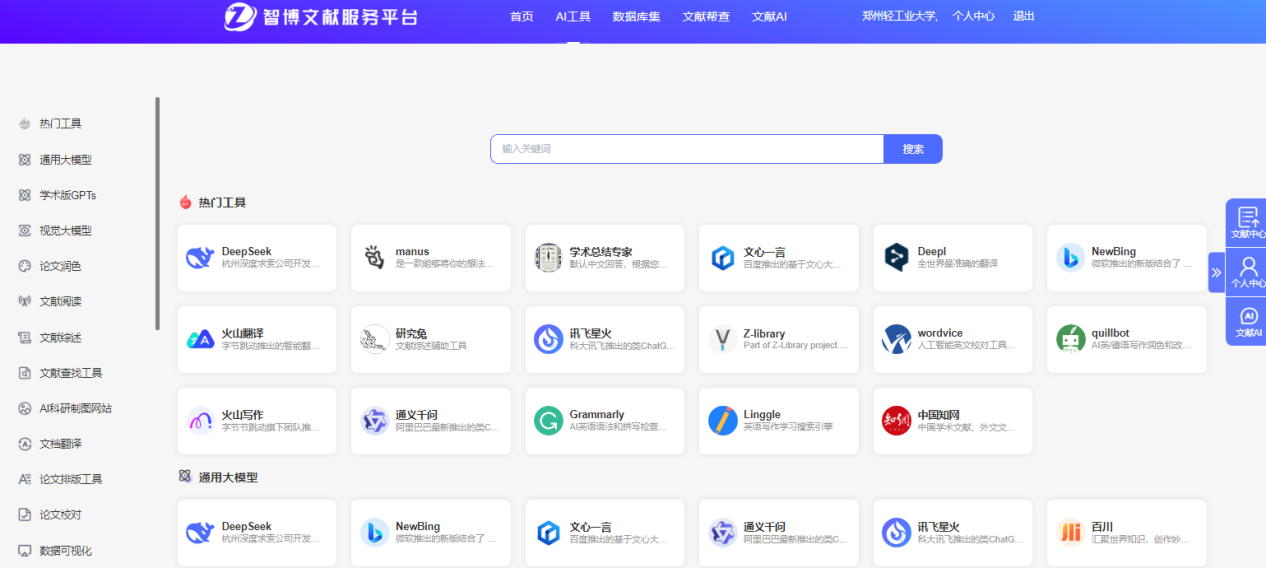Click the wordvice logo icon

pyautogui.click(x=896, y=339)
